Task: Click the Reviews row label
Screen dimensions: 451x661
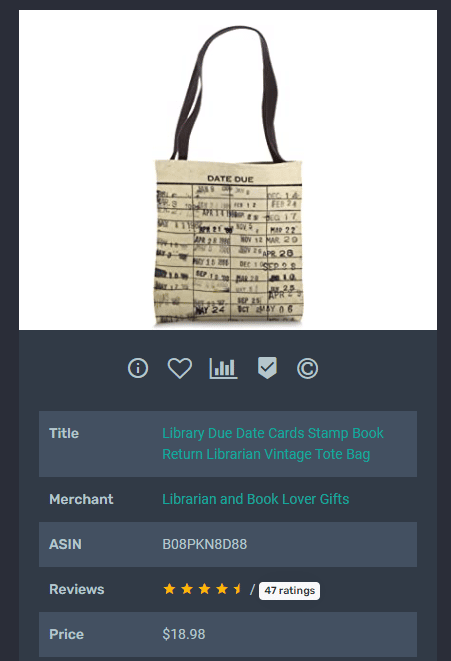Action: [77, 589]
